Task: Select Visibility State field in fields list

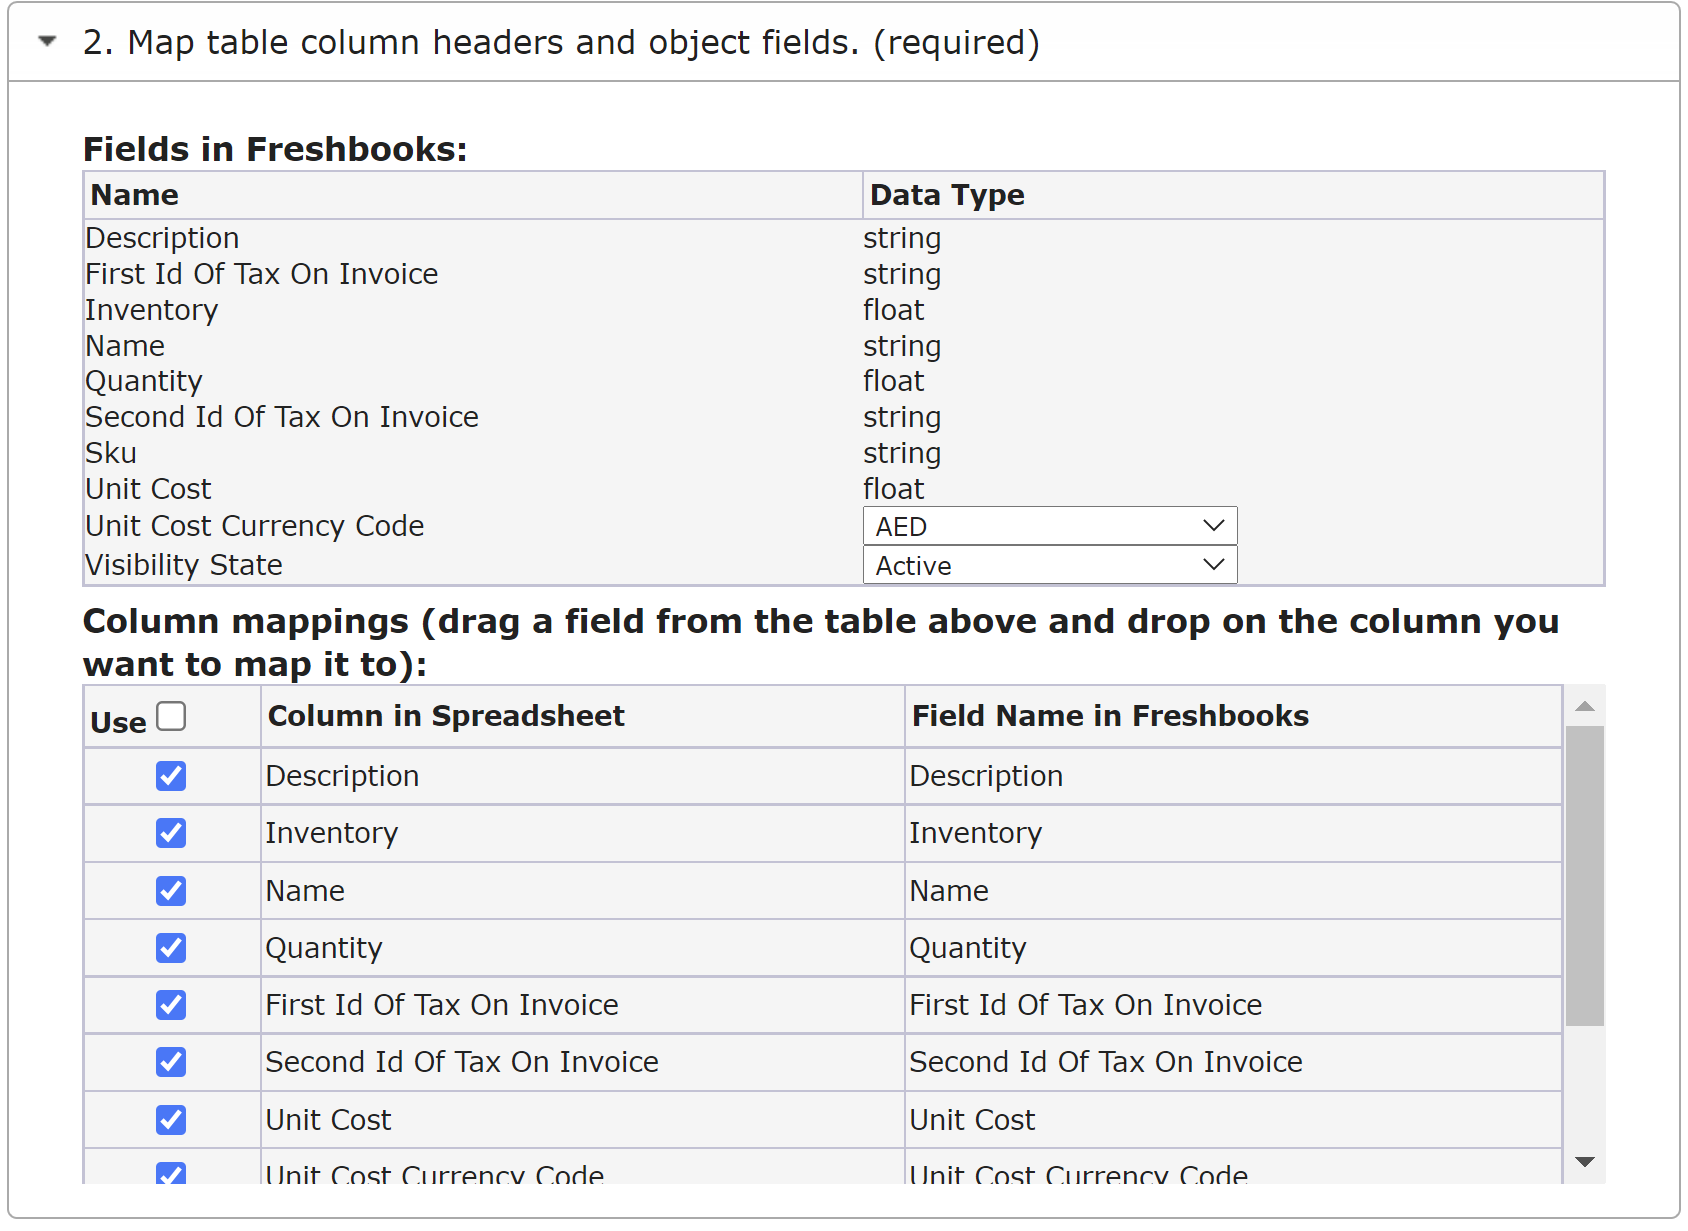Action: point(184,565)
